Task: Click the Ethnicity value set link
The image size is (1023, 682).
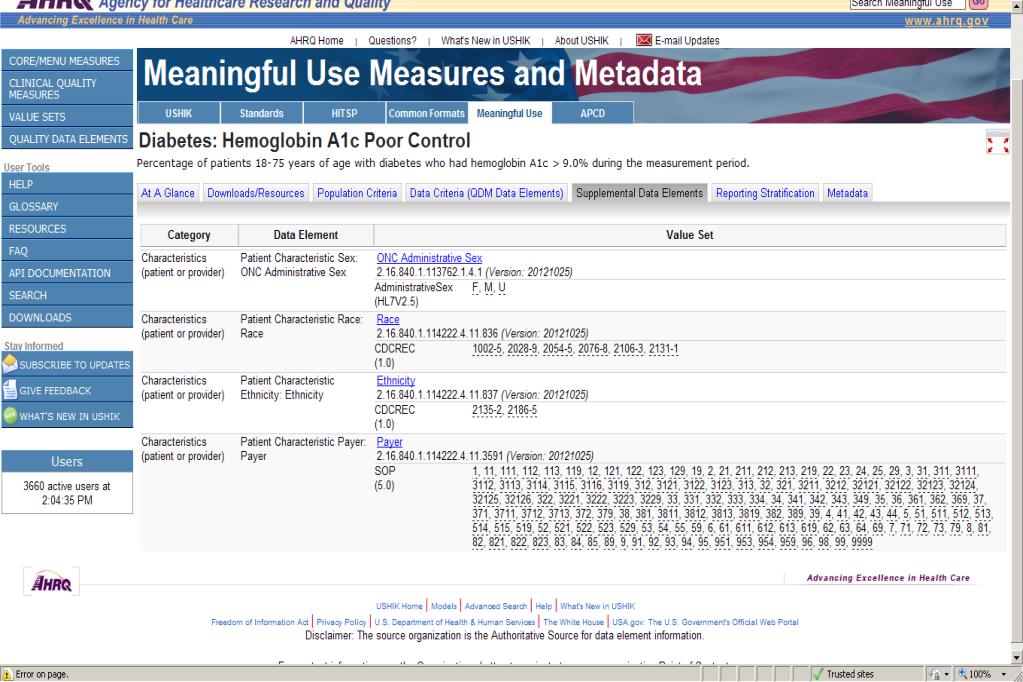Action: [x=395, y=380]
